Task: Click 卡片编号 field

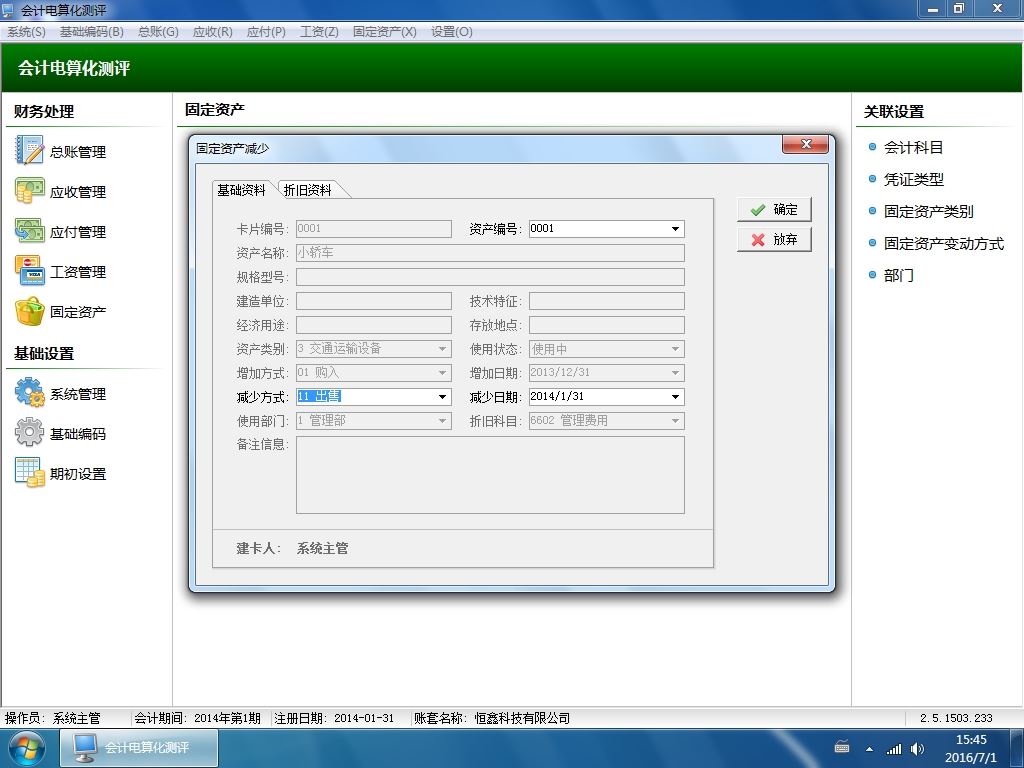Action: [x=374, y=229]
